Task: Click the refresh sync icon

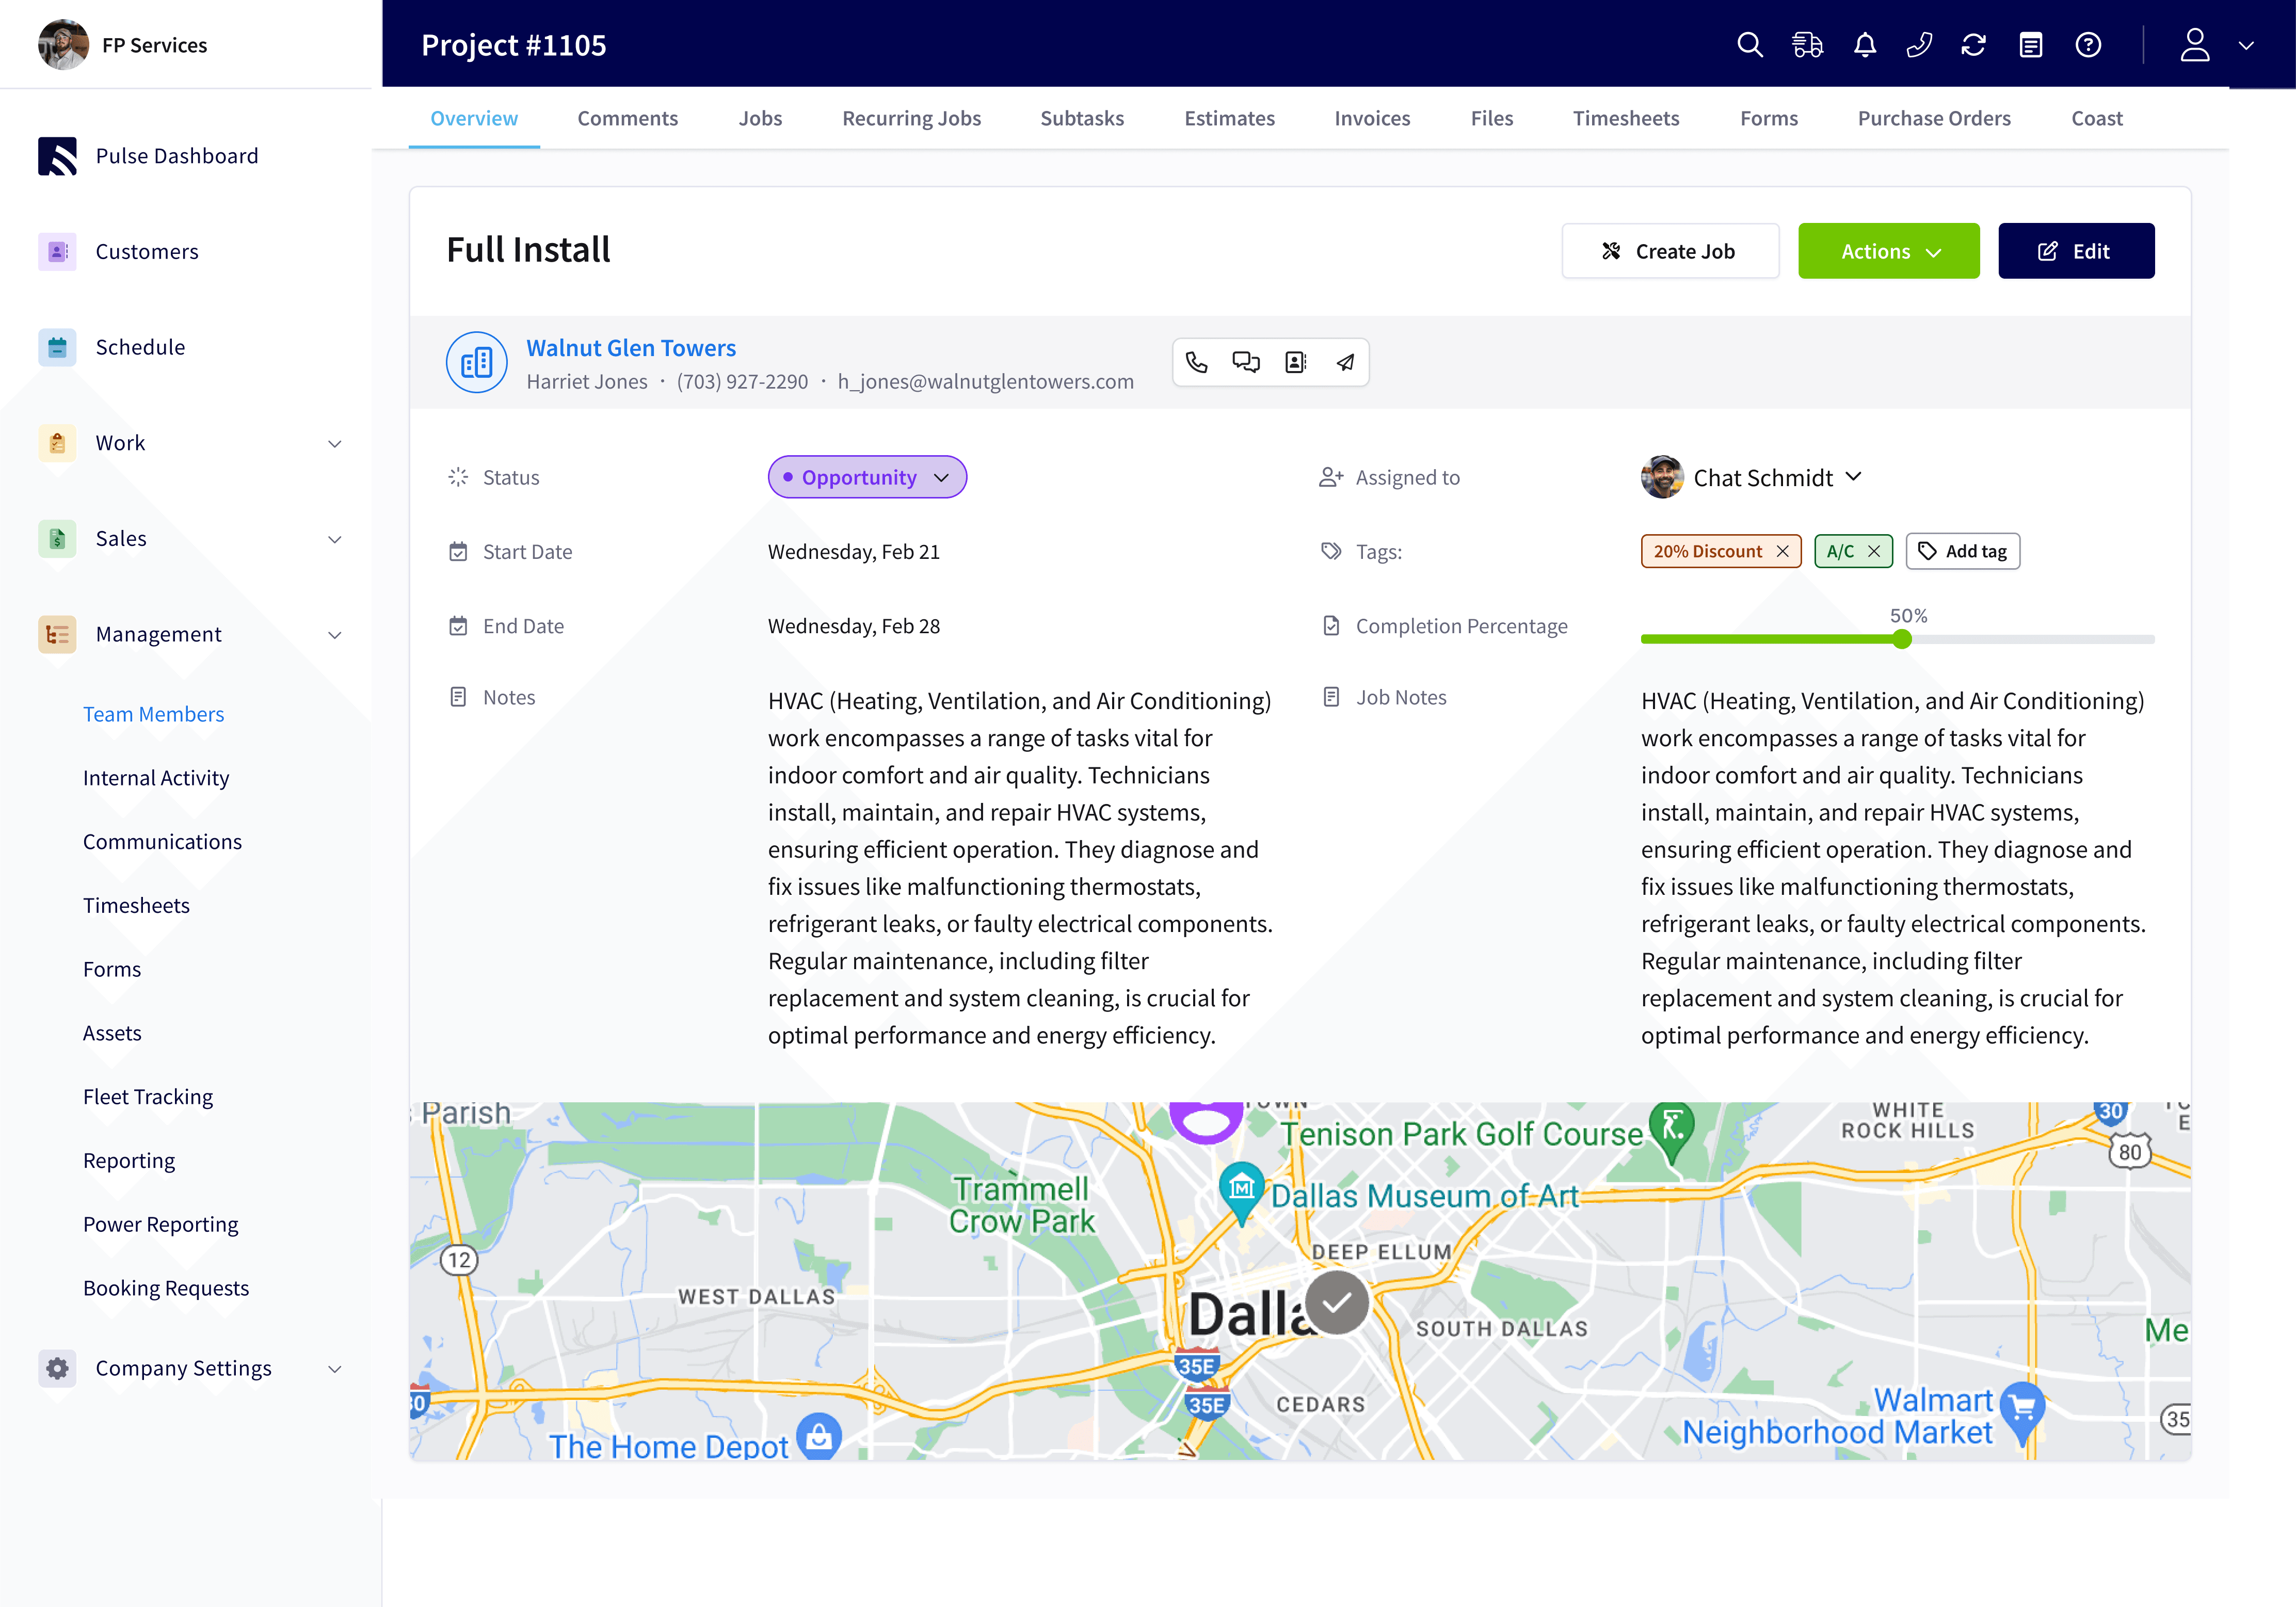Action: (1973, 45)
